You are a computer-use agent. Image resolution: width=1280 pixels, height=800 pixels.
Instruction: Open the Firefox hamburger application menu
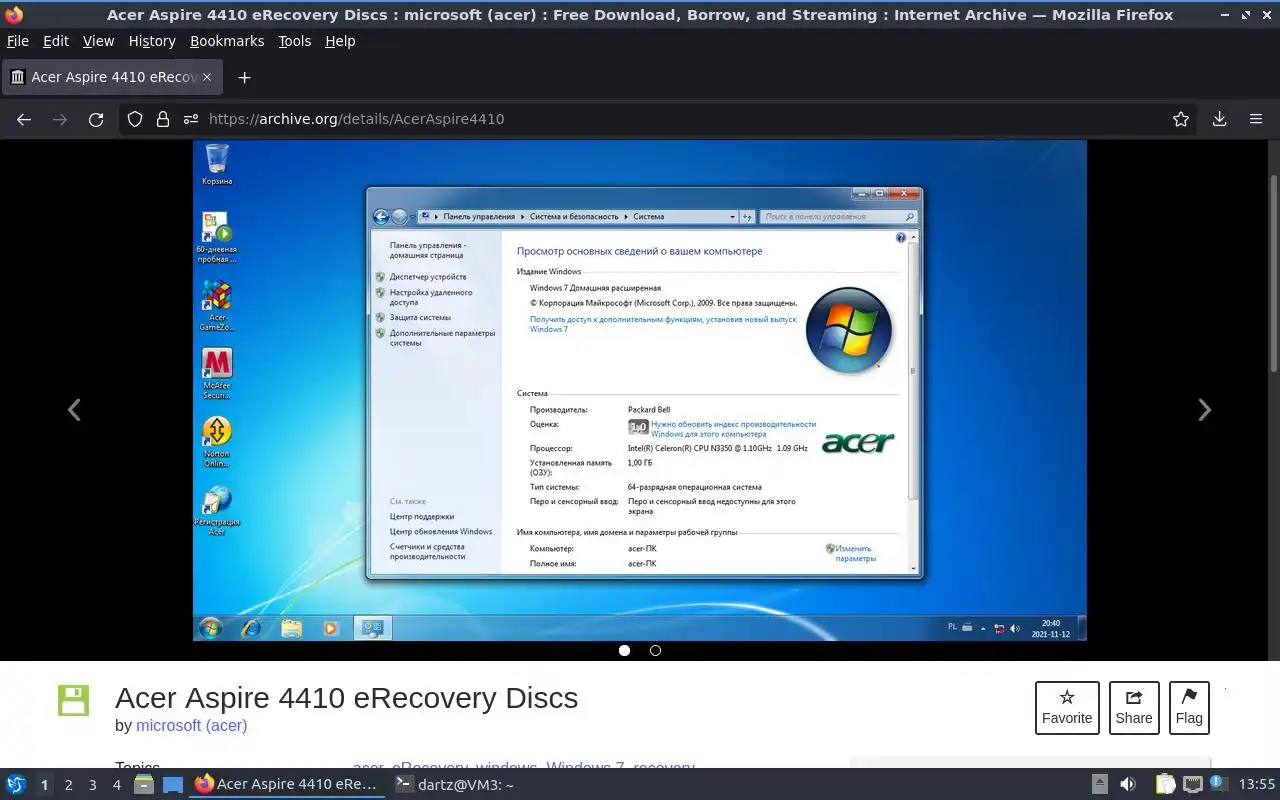pos(1256,119)
